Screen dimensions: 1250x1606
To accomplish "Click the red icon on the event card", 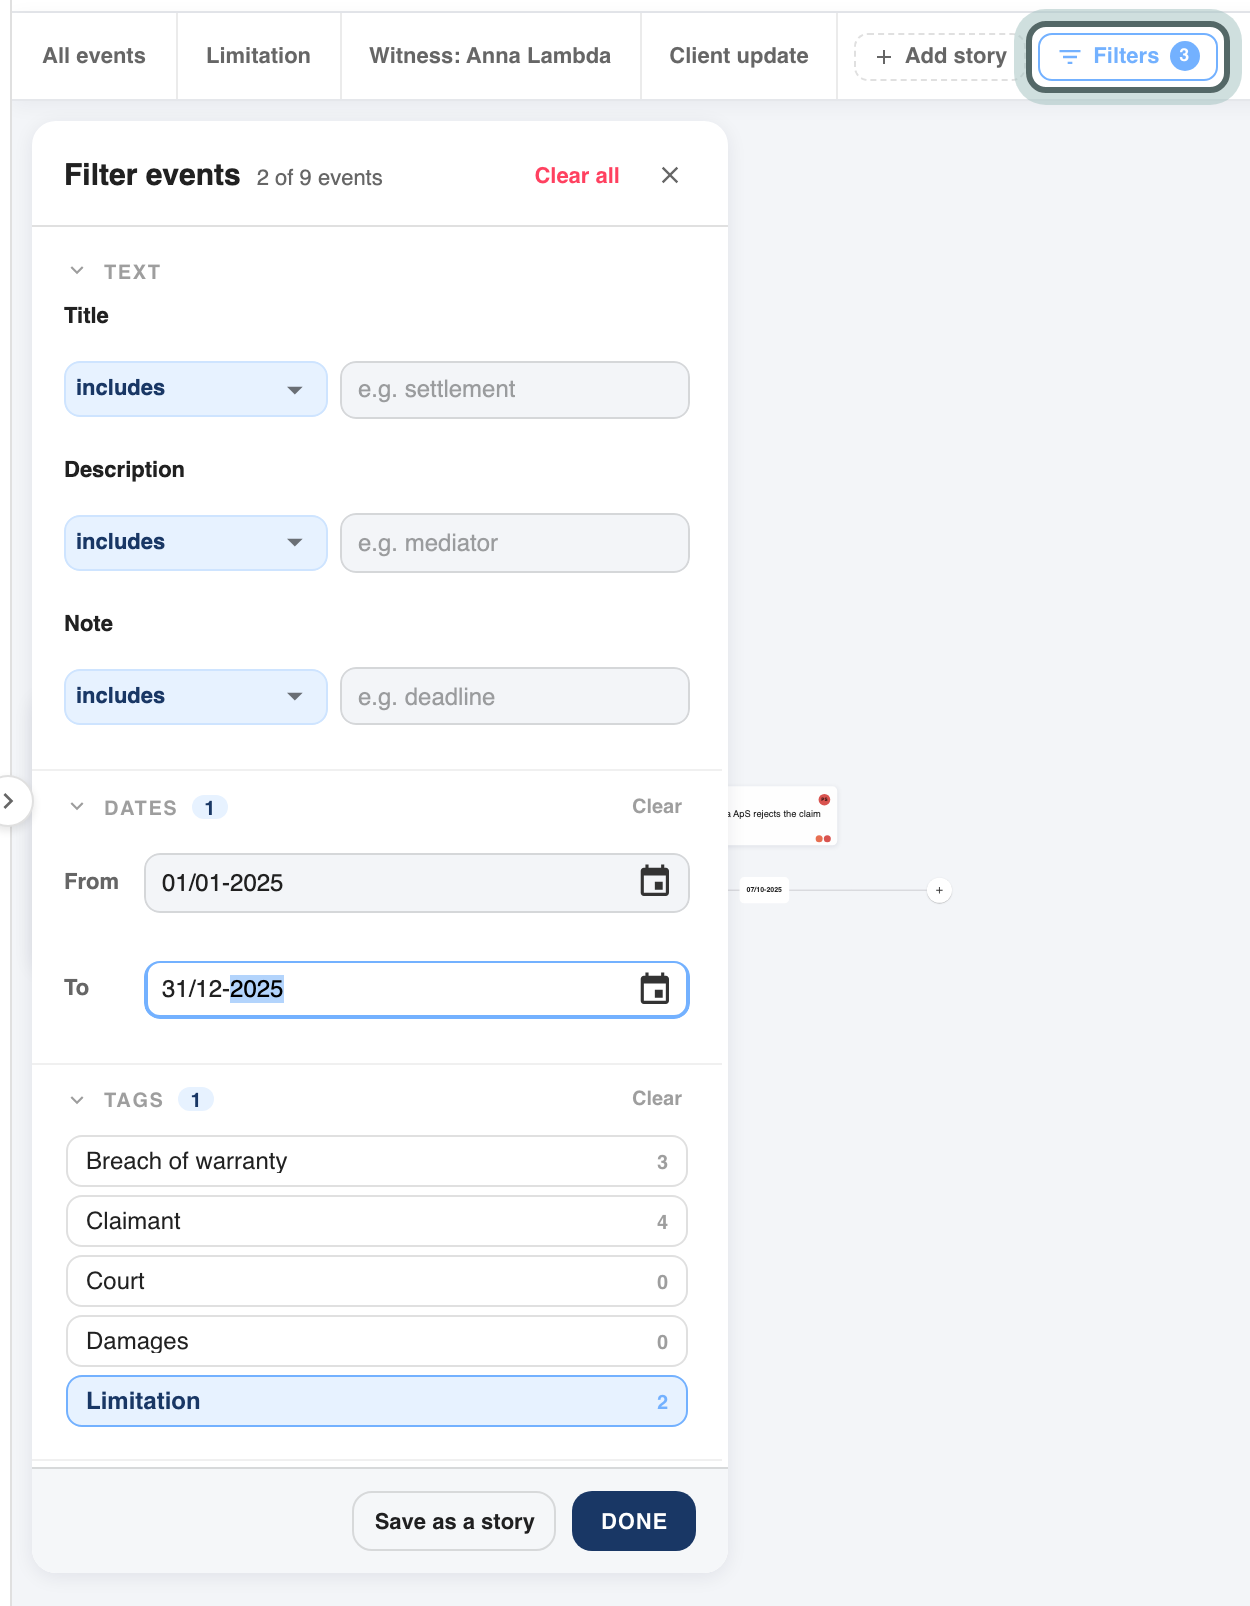I will [824, 799].
